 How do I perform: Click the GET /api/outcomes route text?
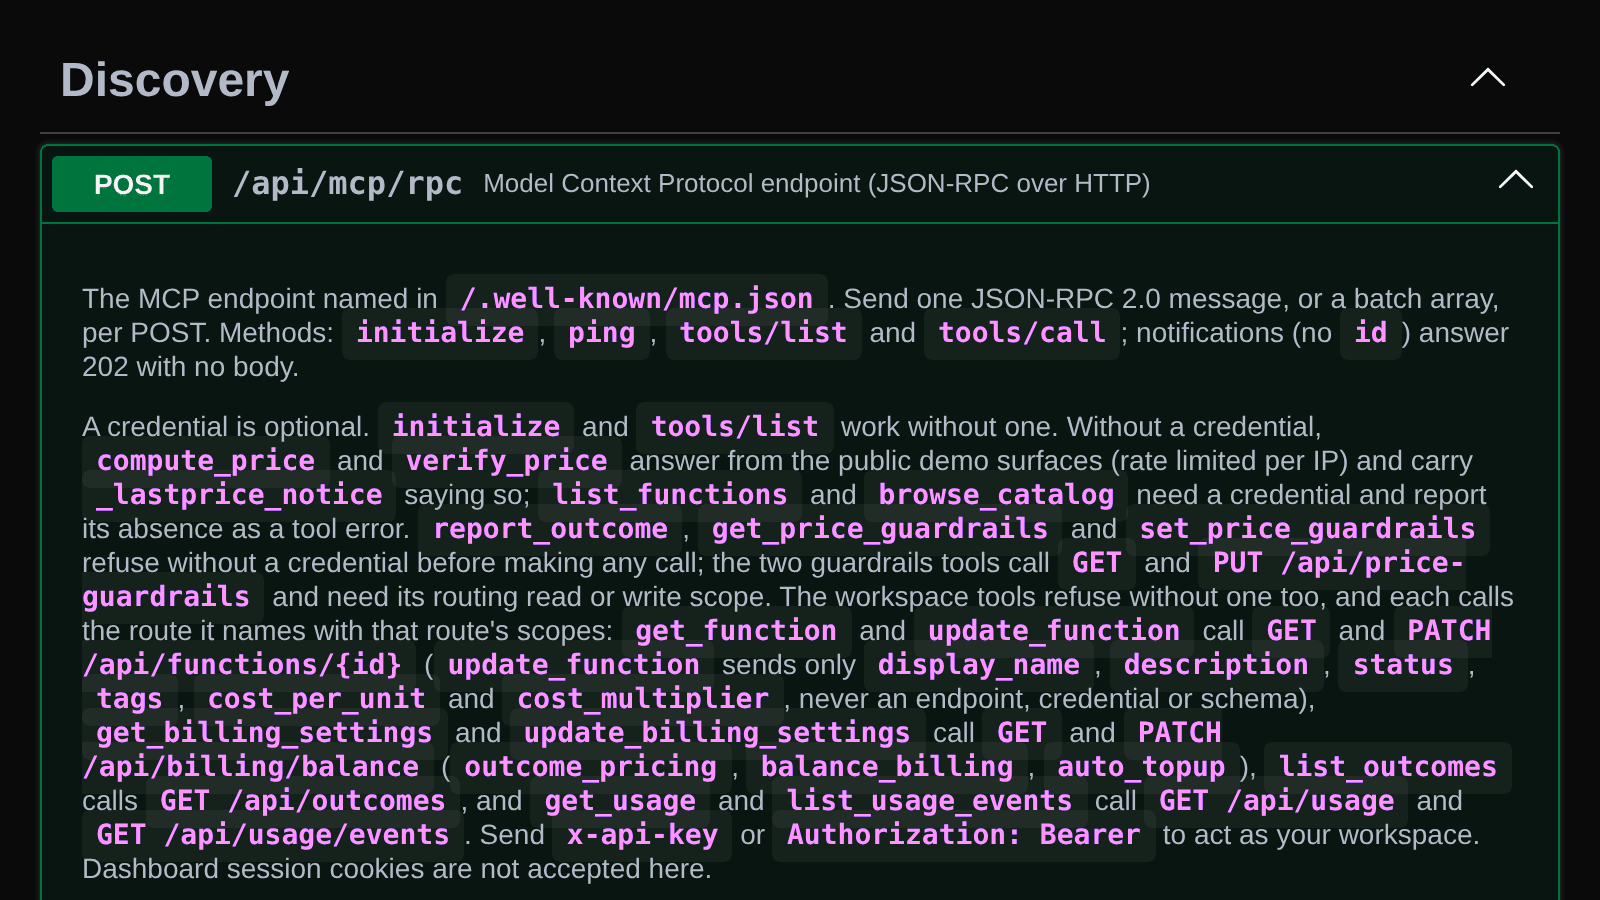click(303, 801)
